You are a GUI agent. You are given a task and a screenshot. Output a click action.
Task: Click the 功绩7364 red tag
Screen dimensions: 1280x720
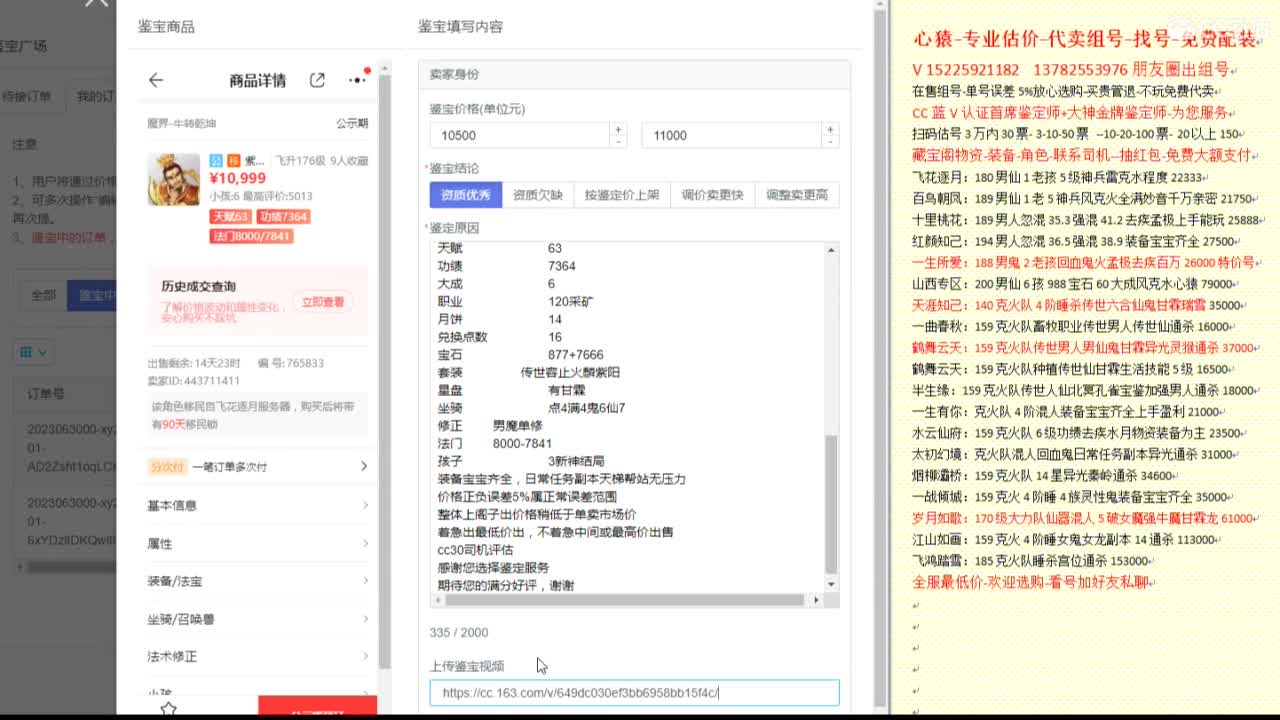click(283, 217)
